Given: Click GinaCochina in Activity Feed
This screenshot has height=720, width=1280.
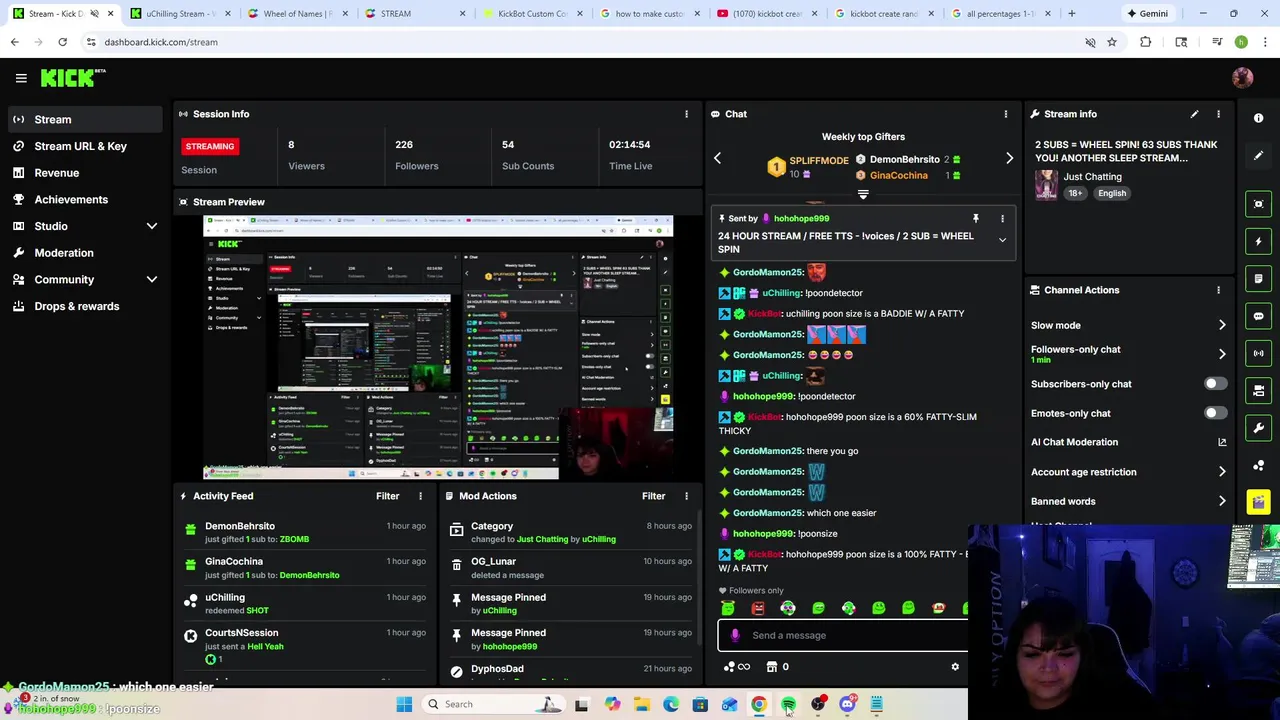Looking at the screenshot, I should (234, 562).
